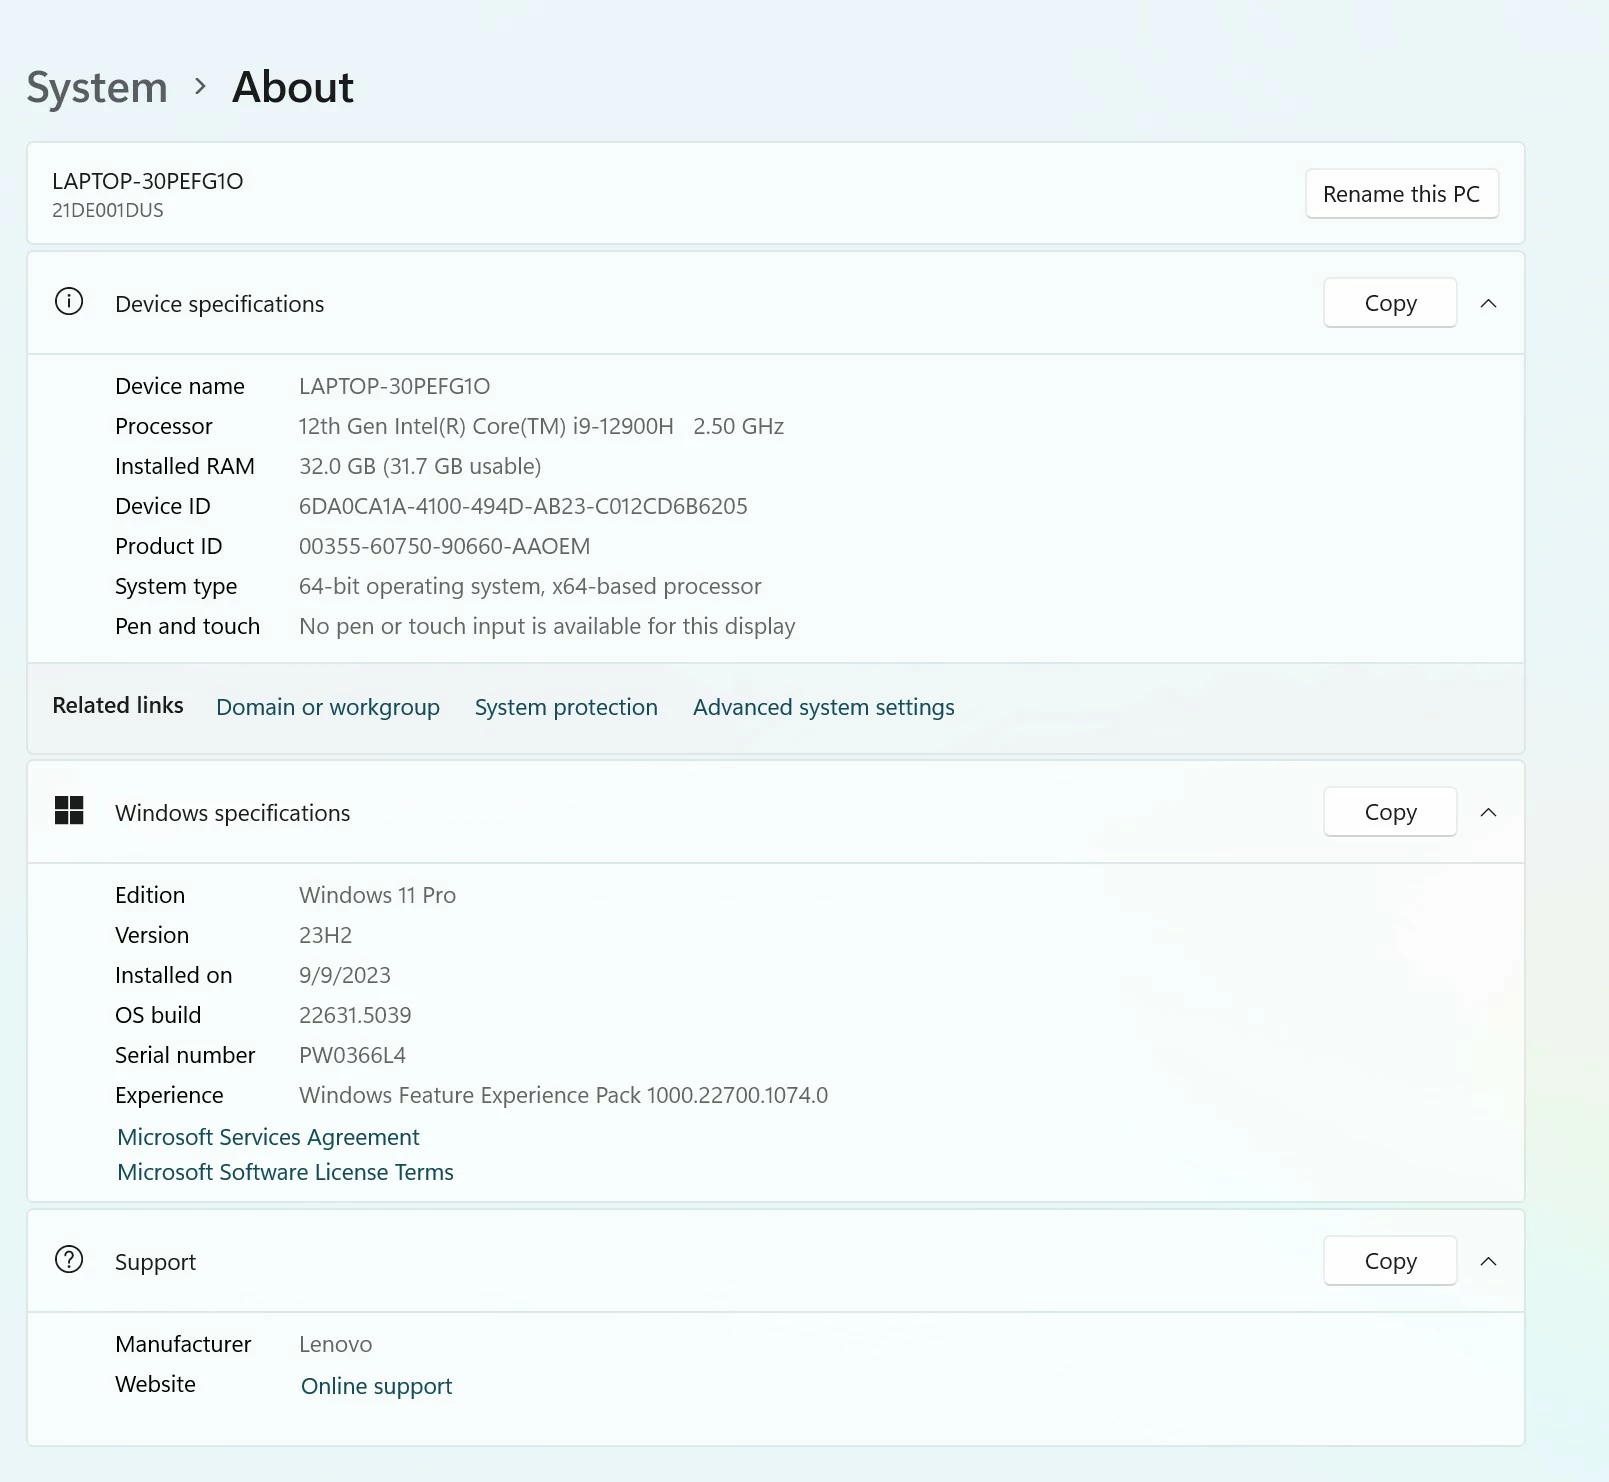Open Domain or workgroup link
The image size is (1609, 1482).
[x=328, y=707]
